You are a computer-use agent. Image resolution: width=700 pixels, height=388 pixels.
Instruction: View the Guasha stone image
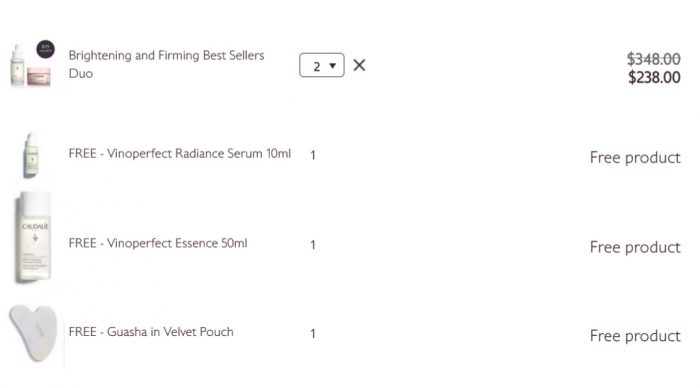click(33, 333)
